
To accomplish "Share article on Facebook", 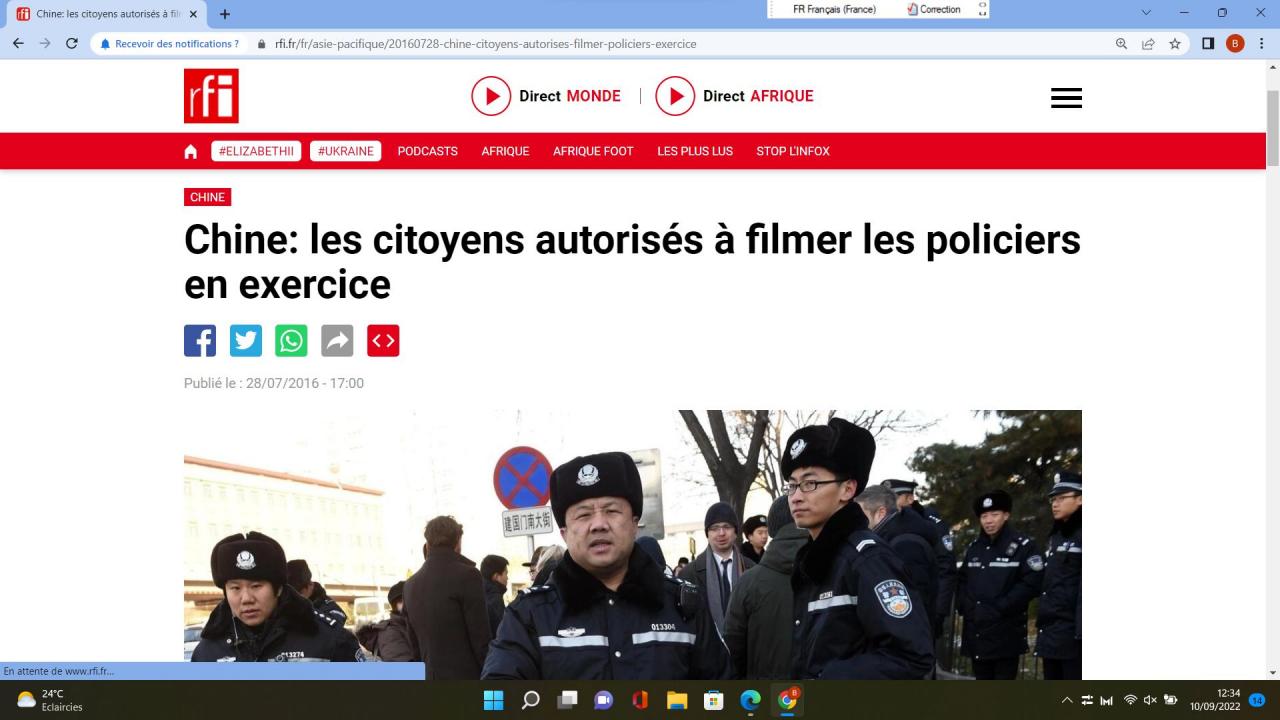I will click(x=200, y=341).
